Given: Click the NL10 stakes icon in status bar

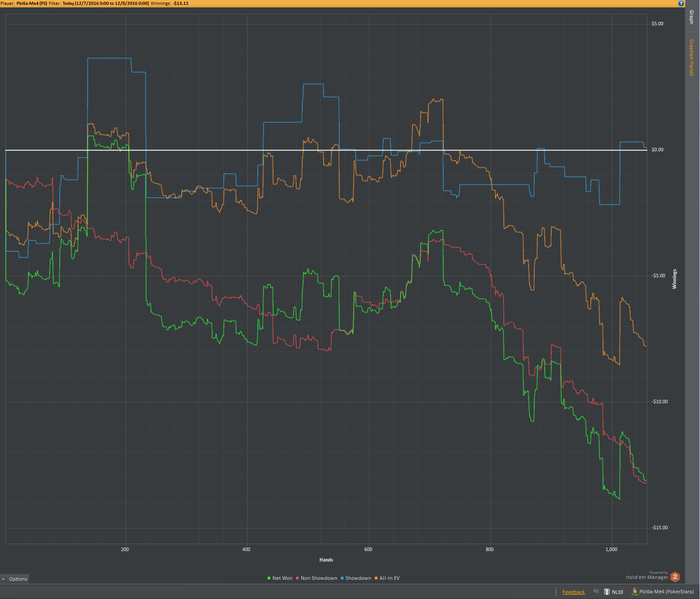Looking at the screenshot, I should [x=607, y=592].
